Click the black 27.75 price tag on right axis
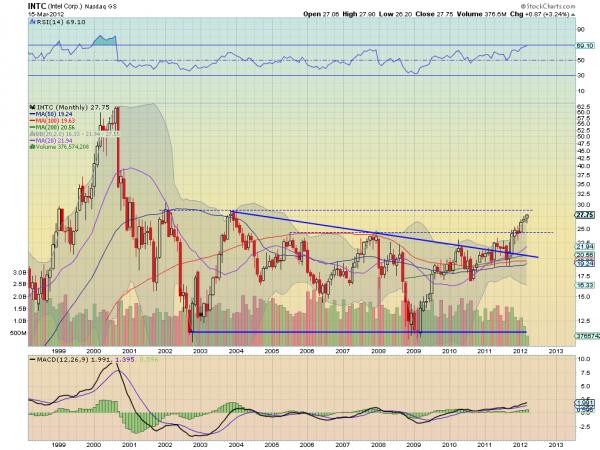The image size is (600, 450). (x=585, y=215)
